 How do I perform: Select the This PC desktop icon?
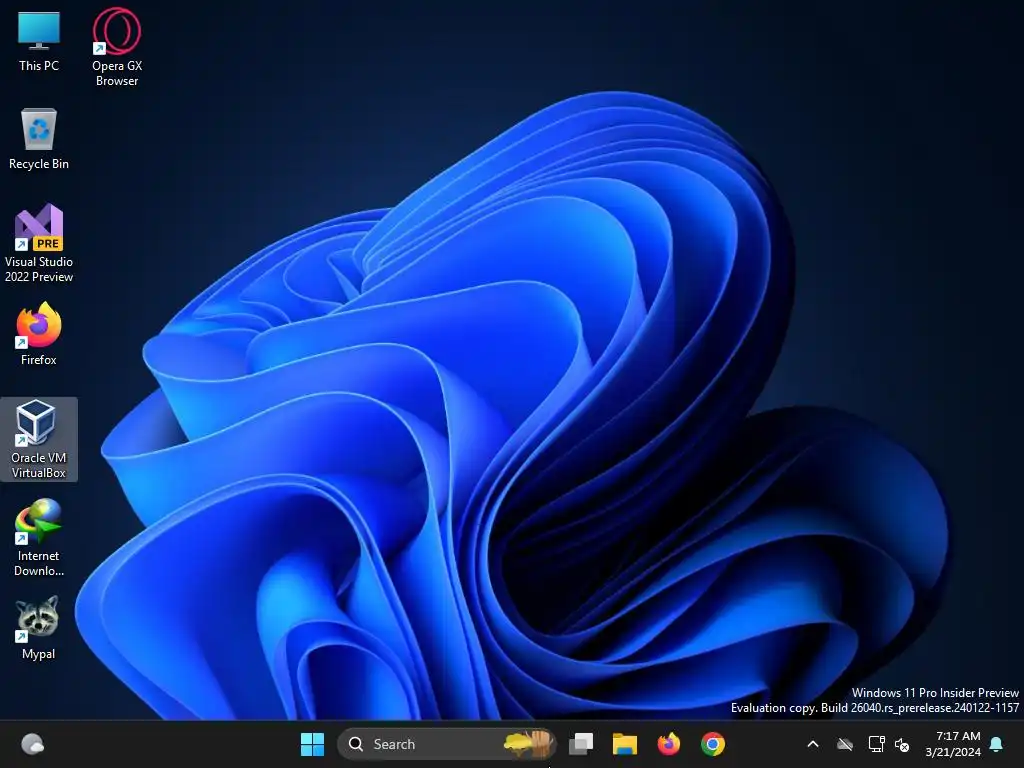(39, 41)
